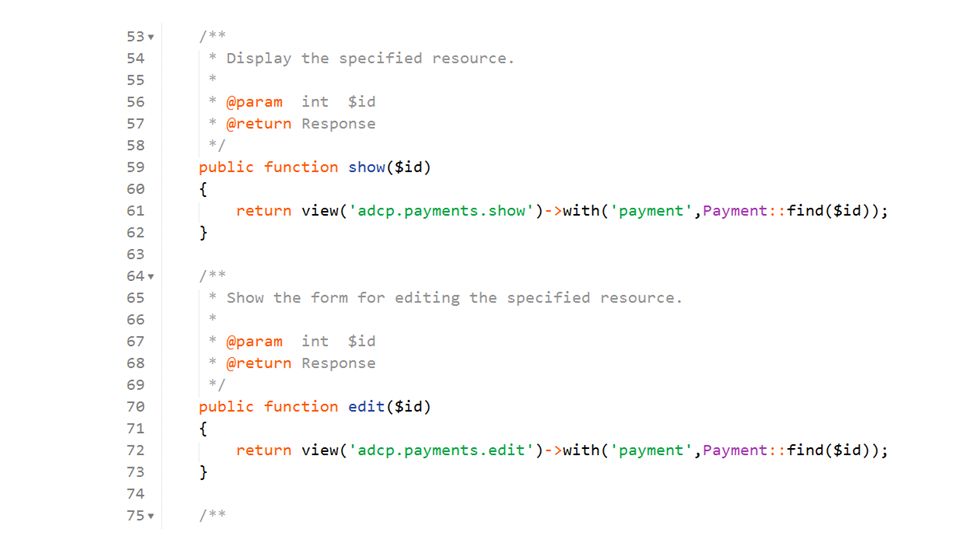Place cursor on the edit function name
960x540 pixels.
pyautogui.click(x=367, y=407)
